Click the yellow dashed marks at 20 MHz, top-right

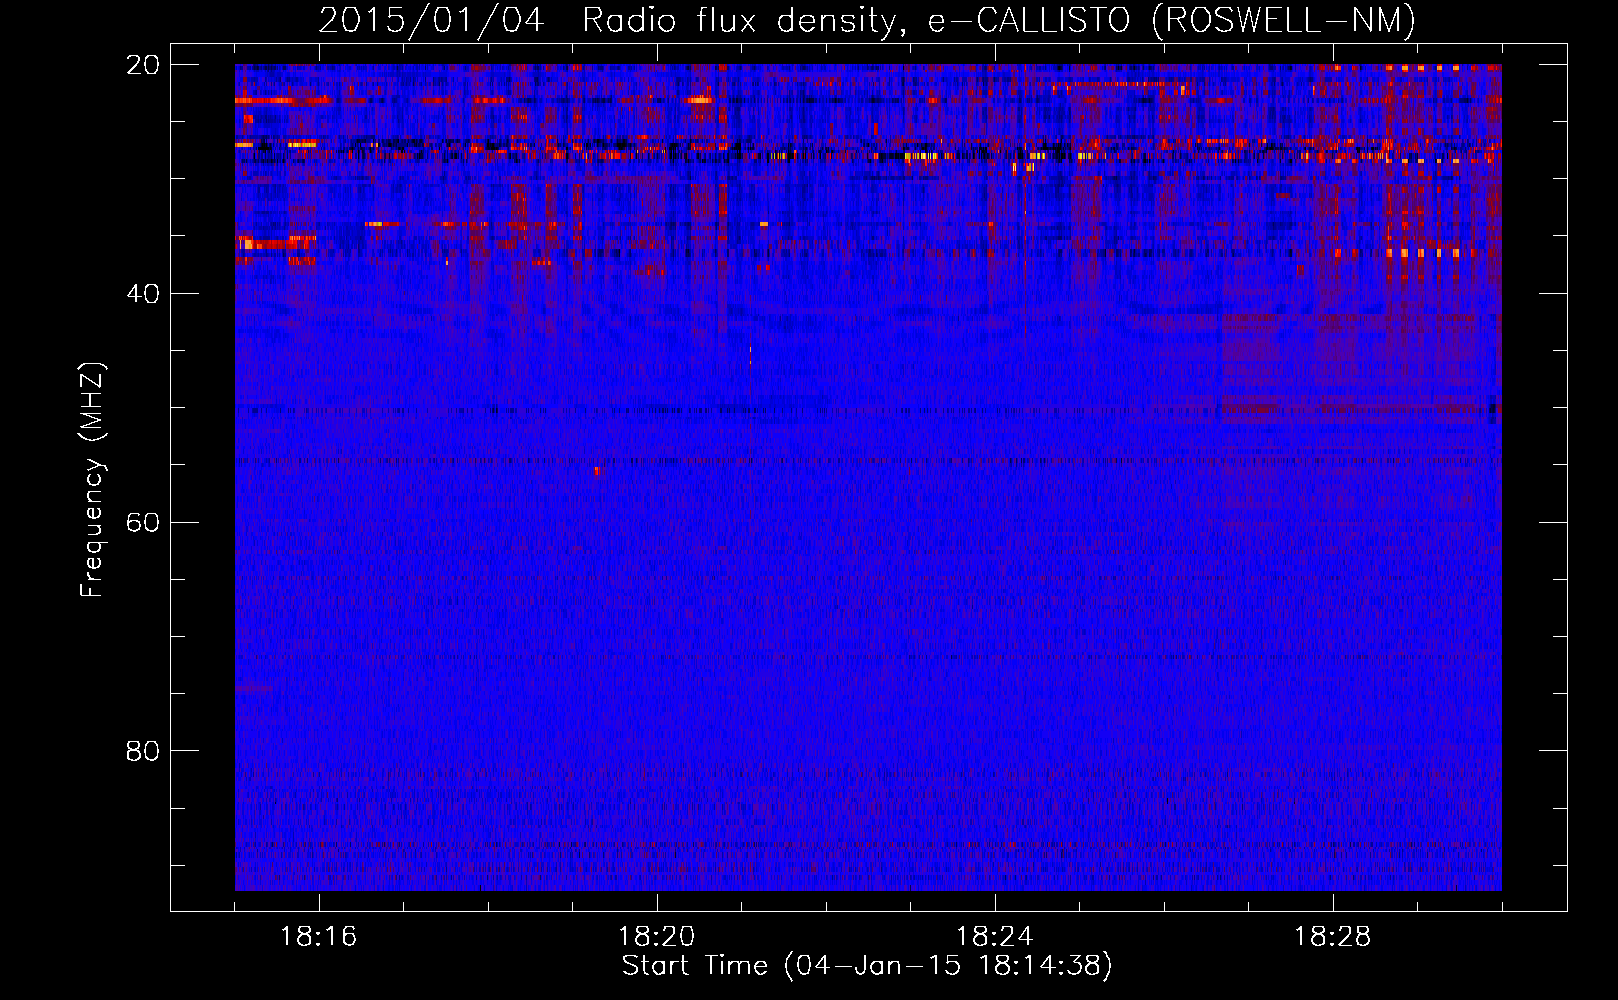pyautogui.click(x=1430, y=68)
